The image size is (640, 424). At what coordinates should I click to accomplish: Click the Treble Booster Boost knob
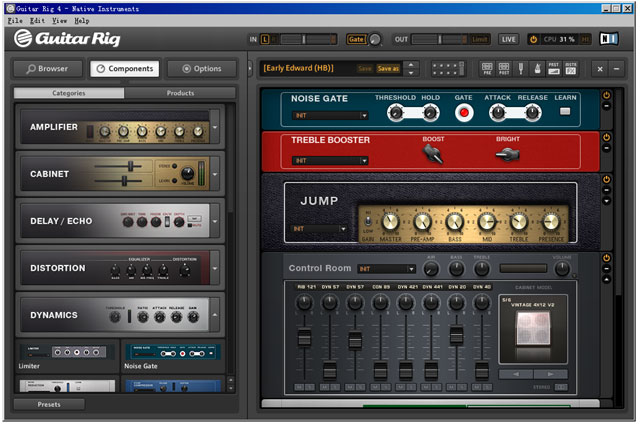tap(433, 155)
